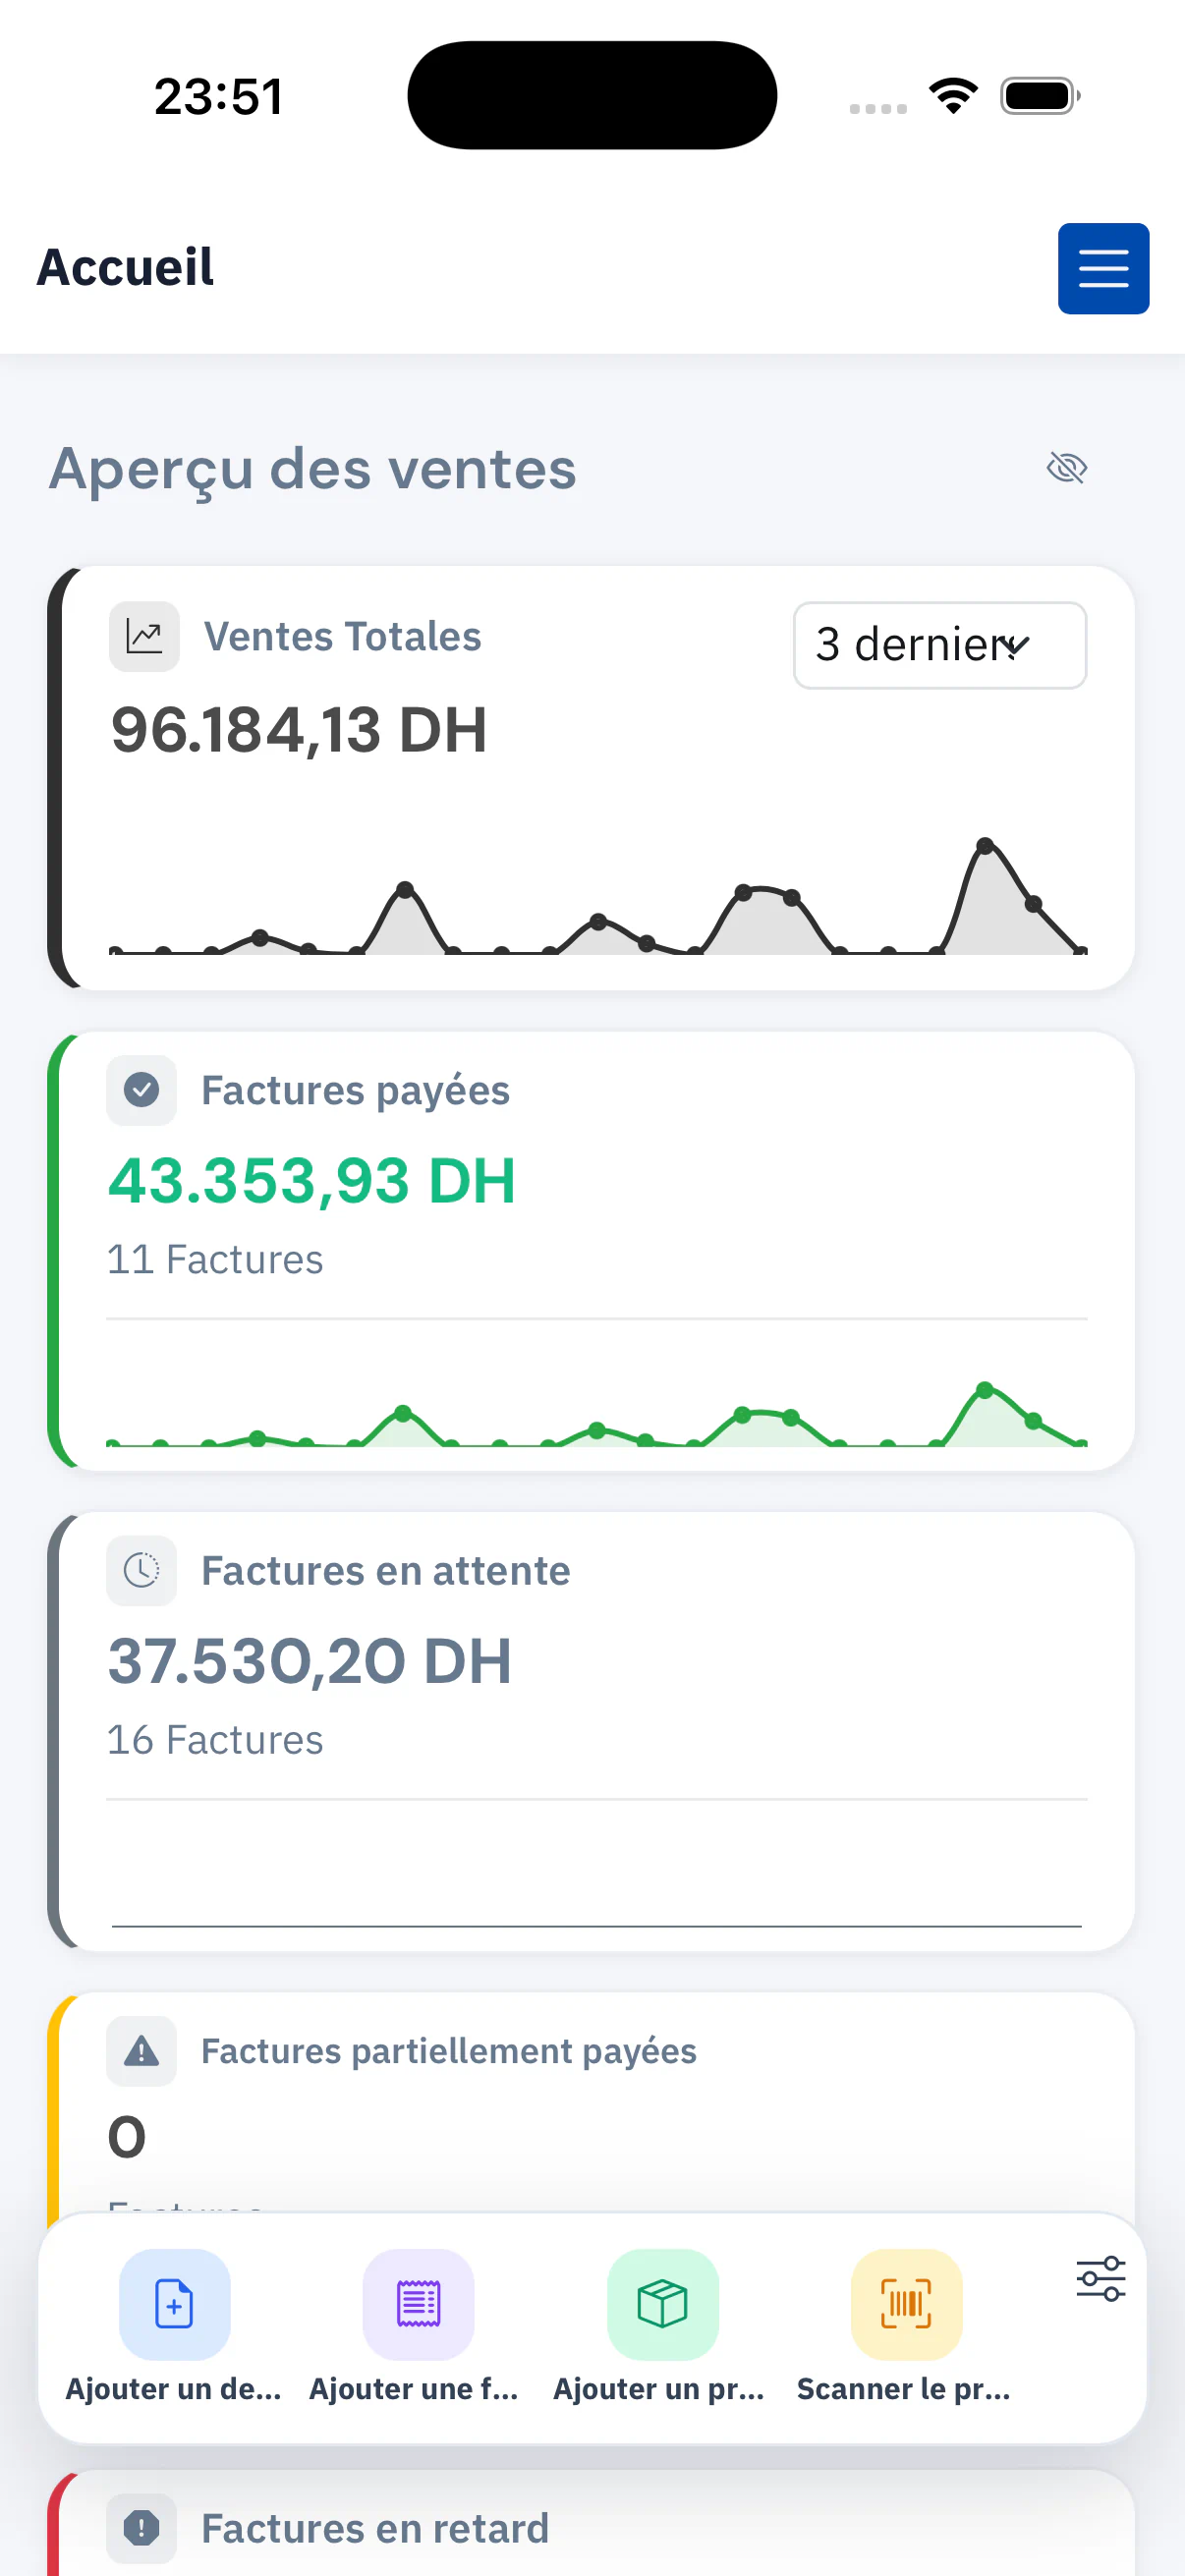Image resolution: width=1185 pixels, height=2576 pixels.
Task: Toggle sales amounts visibility eye icon
Action: pyautogui.click(x=1066, y=467)
